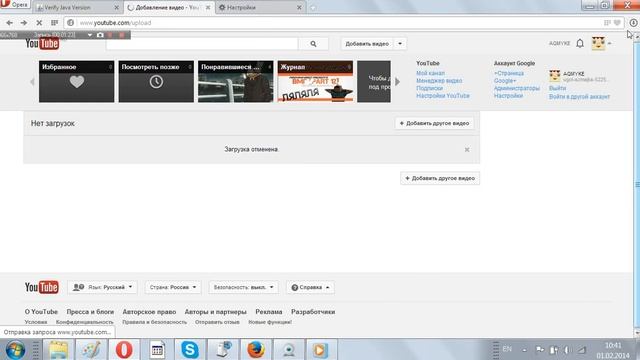Click the browser forward arrow

(24, 23)
